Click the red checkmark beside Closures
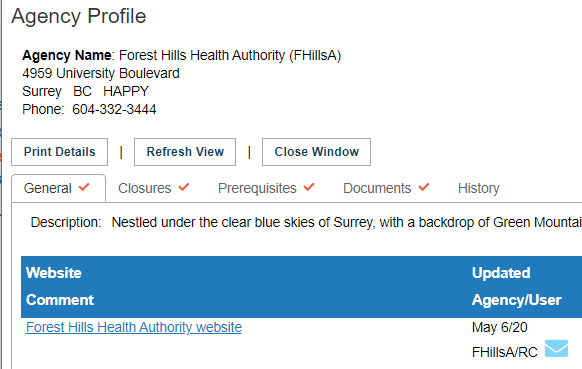Viewport: 582px width, 369px height. click(x=184, y=187)
